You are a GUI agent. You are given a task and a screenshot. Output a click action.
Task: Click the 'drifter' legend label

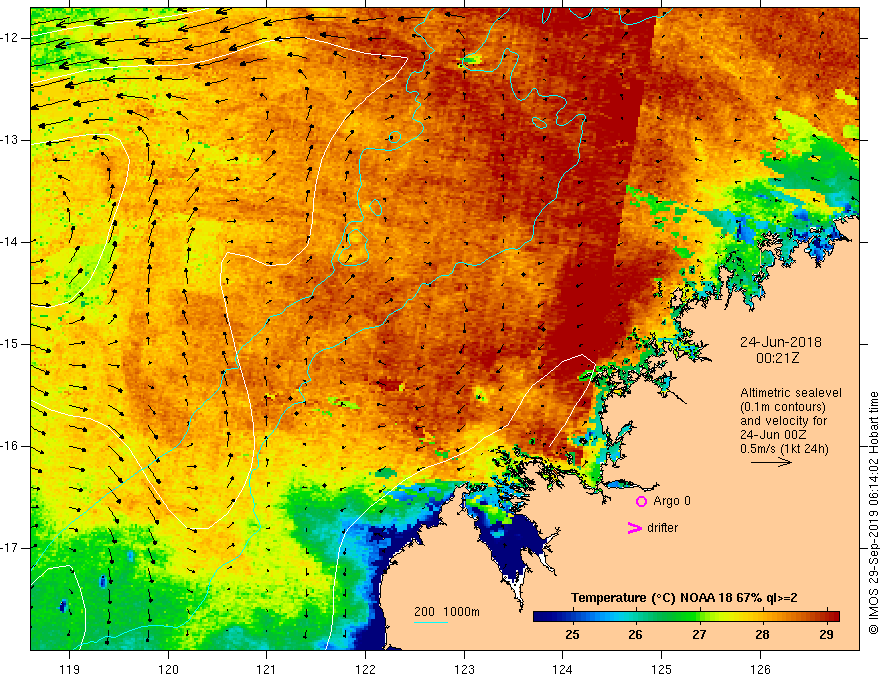tap(662, 528)
